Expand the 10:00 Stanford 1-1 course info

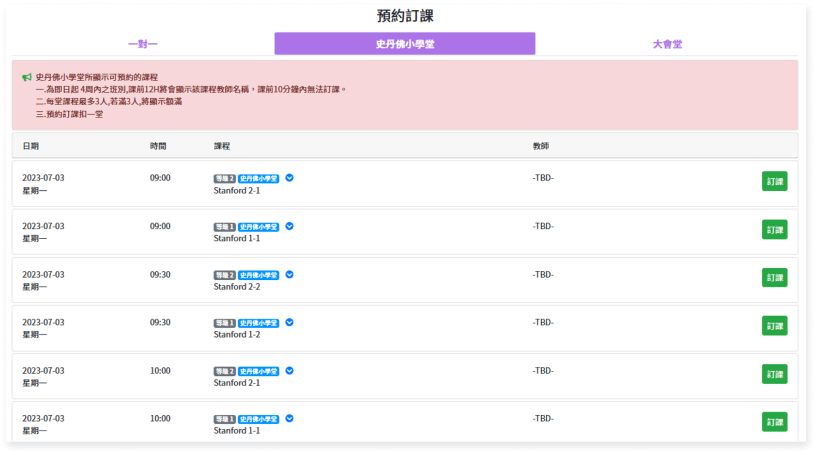[x=289, y=418]
